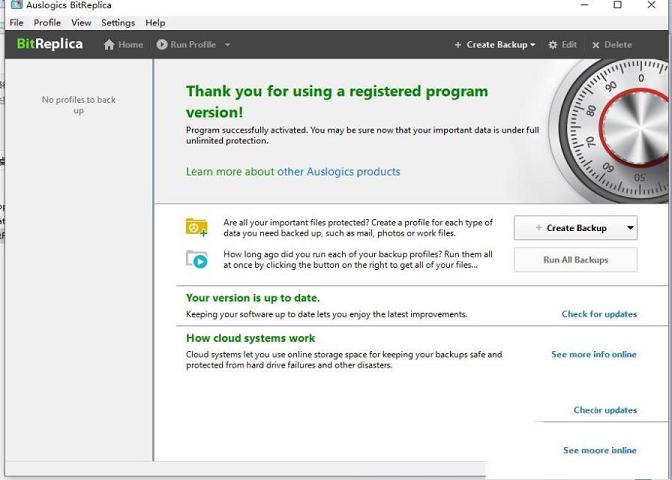Viewport: 672px width, 480px height.
Task: Open the View menu
Action: [81, 23]
